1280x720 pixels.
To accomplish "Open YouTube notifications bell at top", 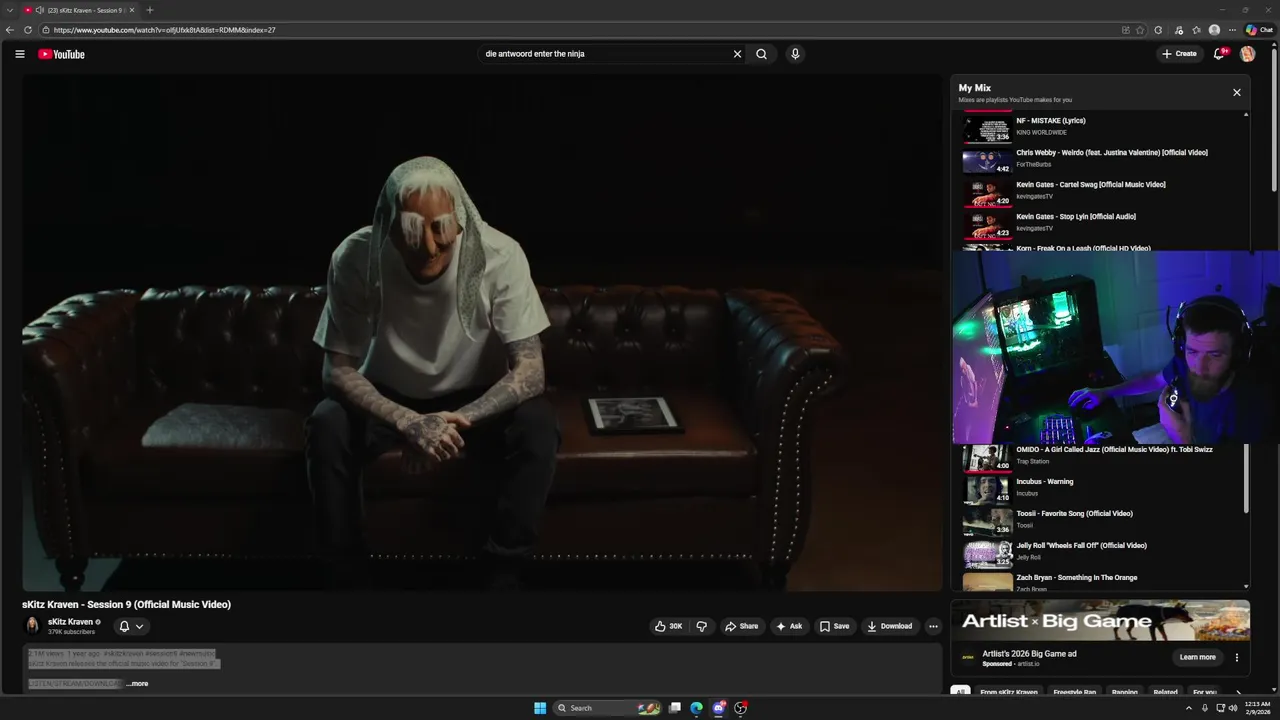I will pyautogui.click(x=1219, y=54).
